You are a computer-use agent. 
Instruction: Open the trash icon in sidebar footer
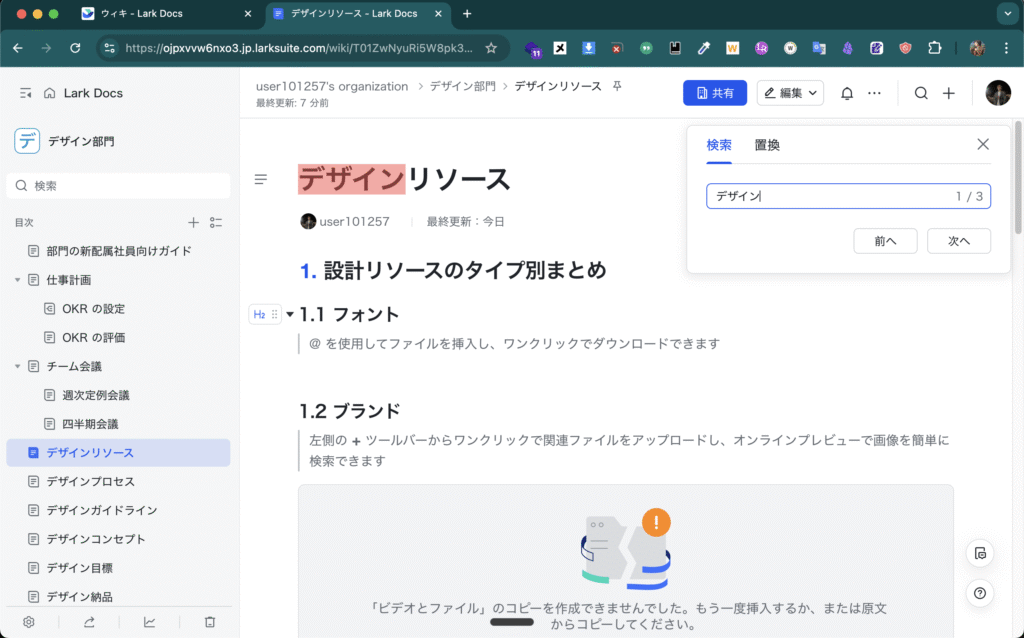coord(210,622)
